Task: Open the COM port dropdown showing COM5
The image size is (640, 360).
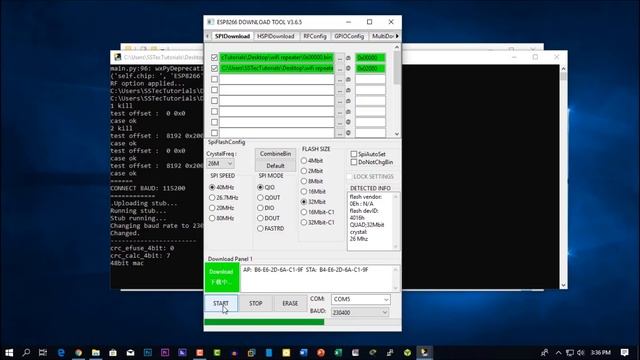Action: [360, 299]
